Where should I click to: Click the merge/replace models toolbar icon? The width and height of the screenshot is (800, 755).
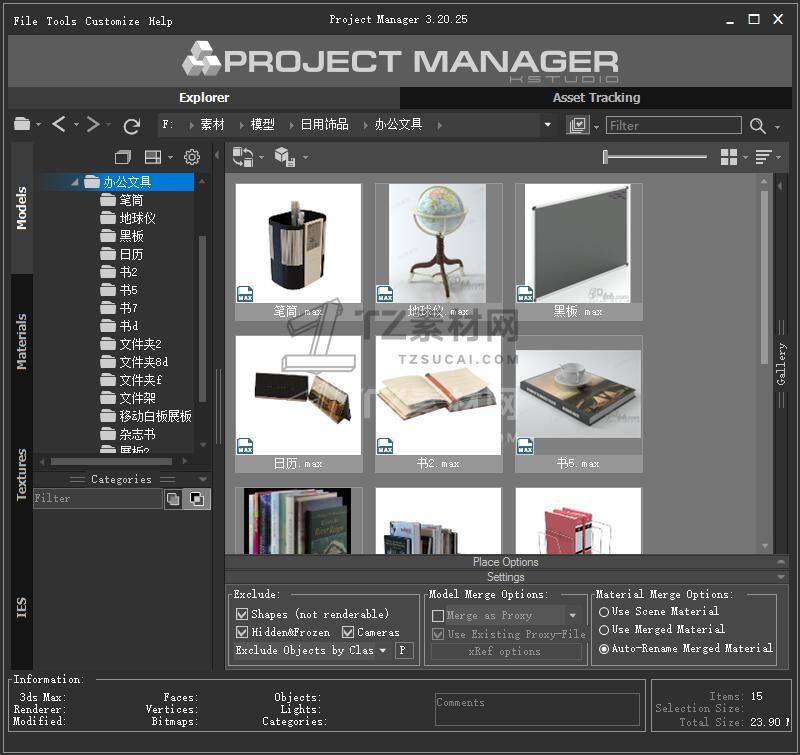[x=242, y=157]
